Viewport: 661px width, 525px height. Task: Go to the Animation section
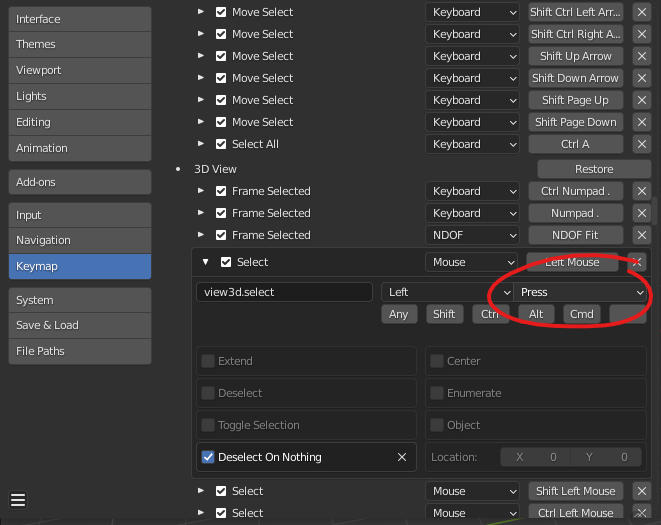(x=80, y=148)
